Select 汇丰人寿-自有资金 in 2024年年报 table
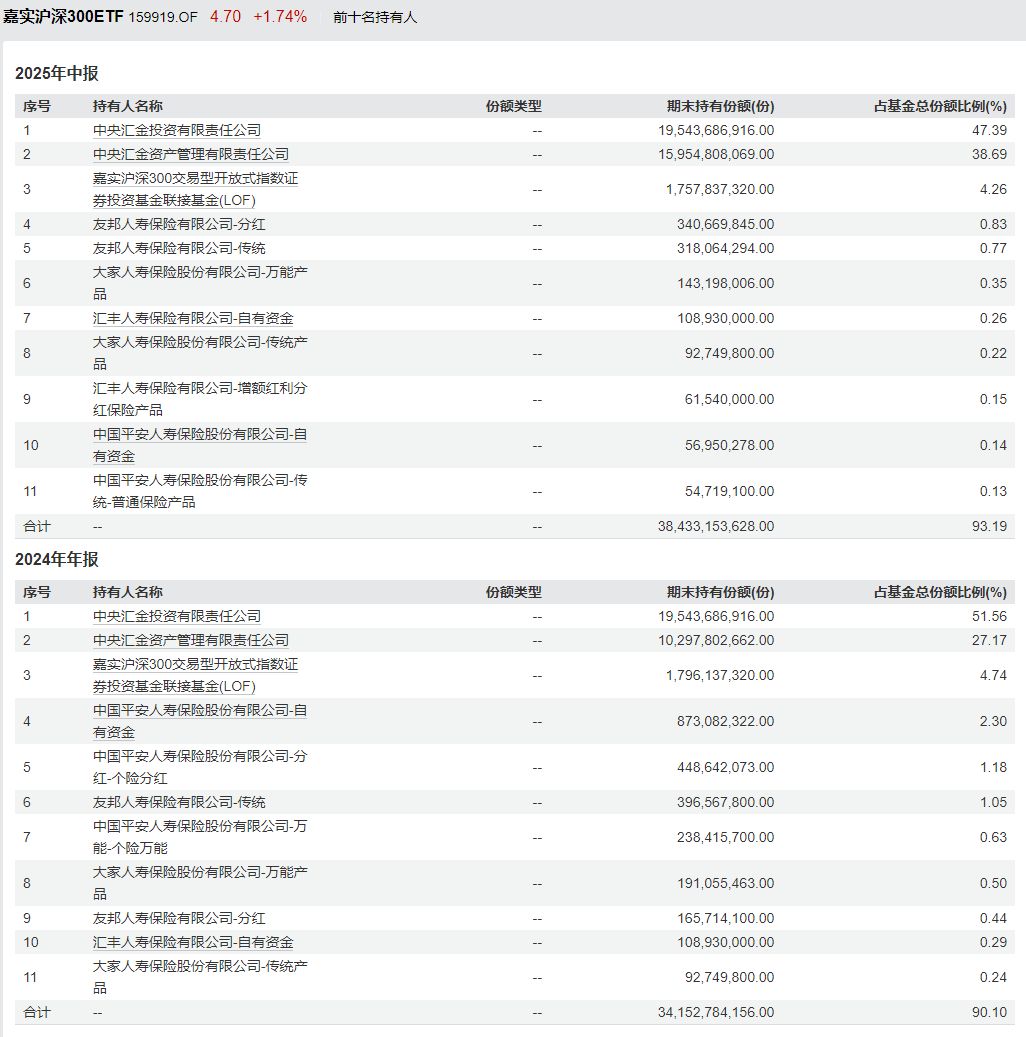Screen dimensions: 1026x1037 [x=193, y=942]
